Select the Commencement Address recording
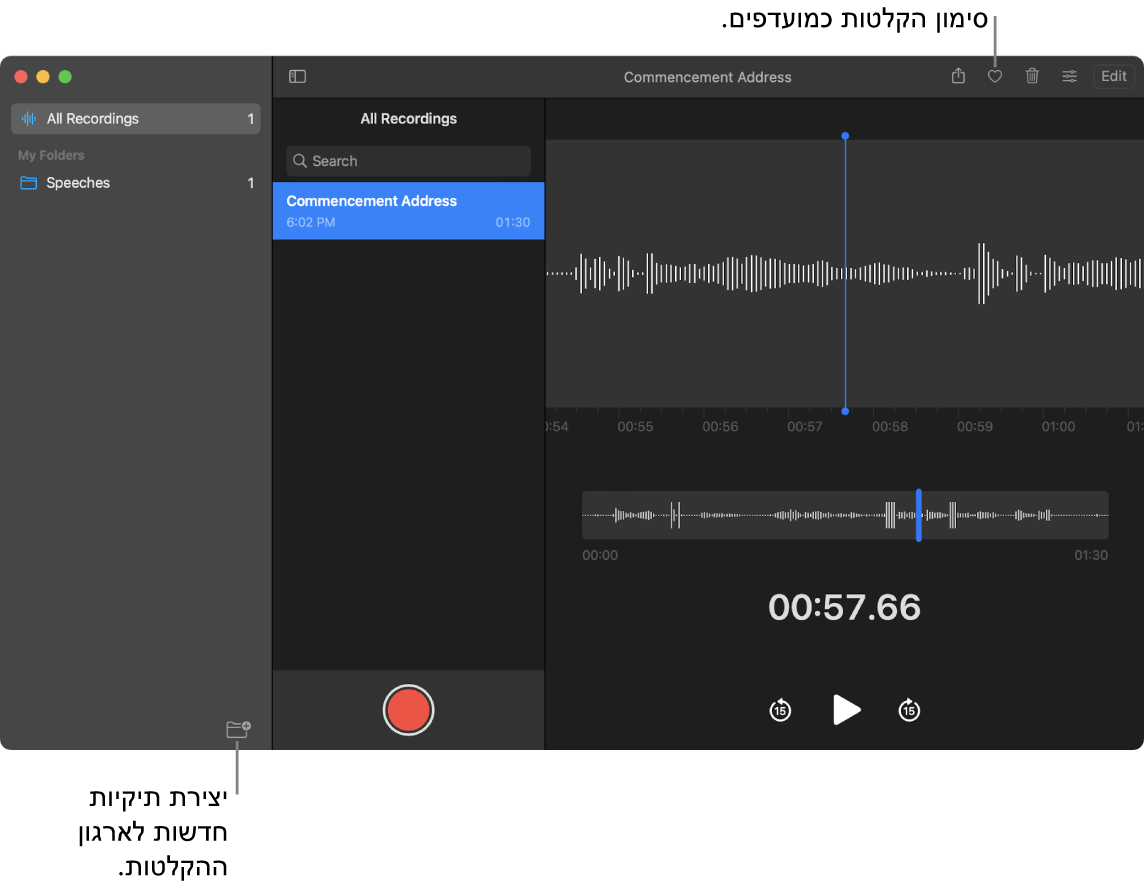 408,210
